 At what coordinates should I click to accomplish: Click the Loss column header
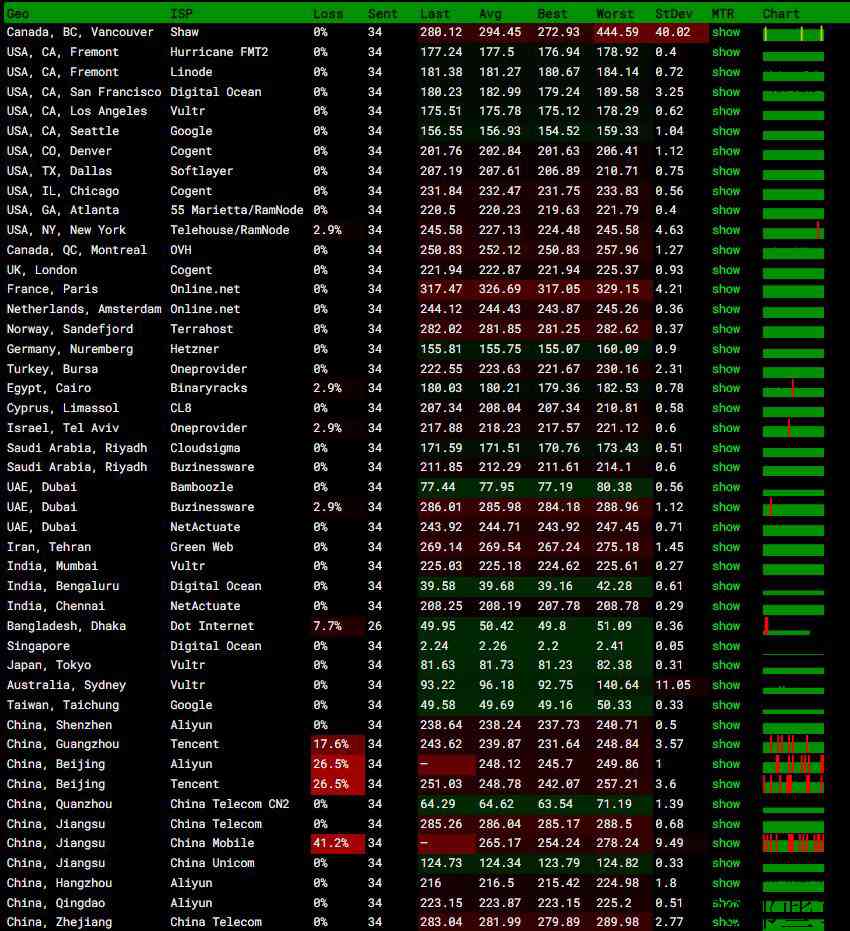click(x=328, y=13)
